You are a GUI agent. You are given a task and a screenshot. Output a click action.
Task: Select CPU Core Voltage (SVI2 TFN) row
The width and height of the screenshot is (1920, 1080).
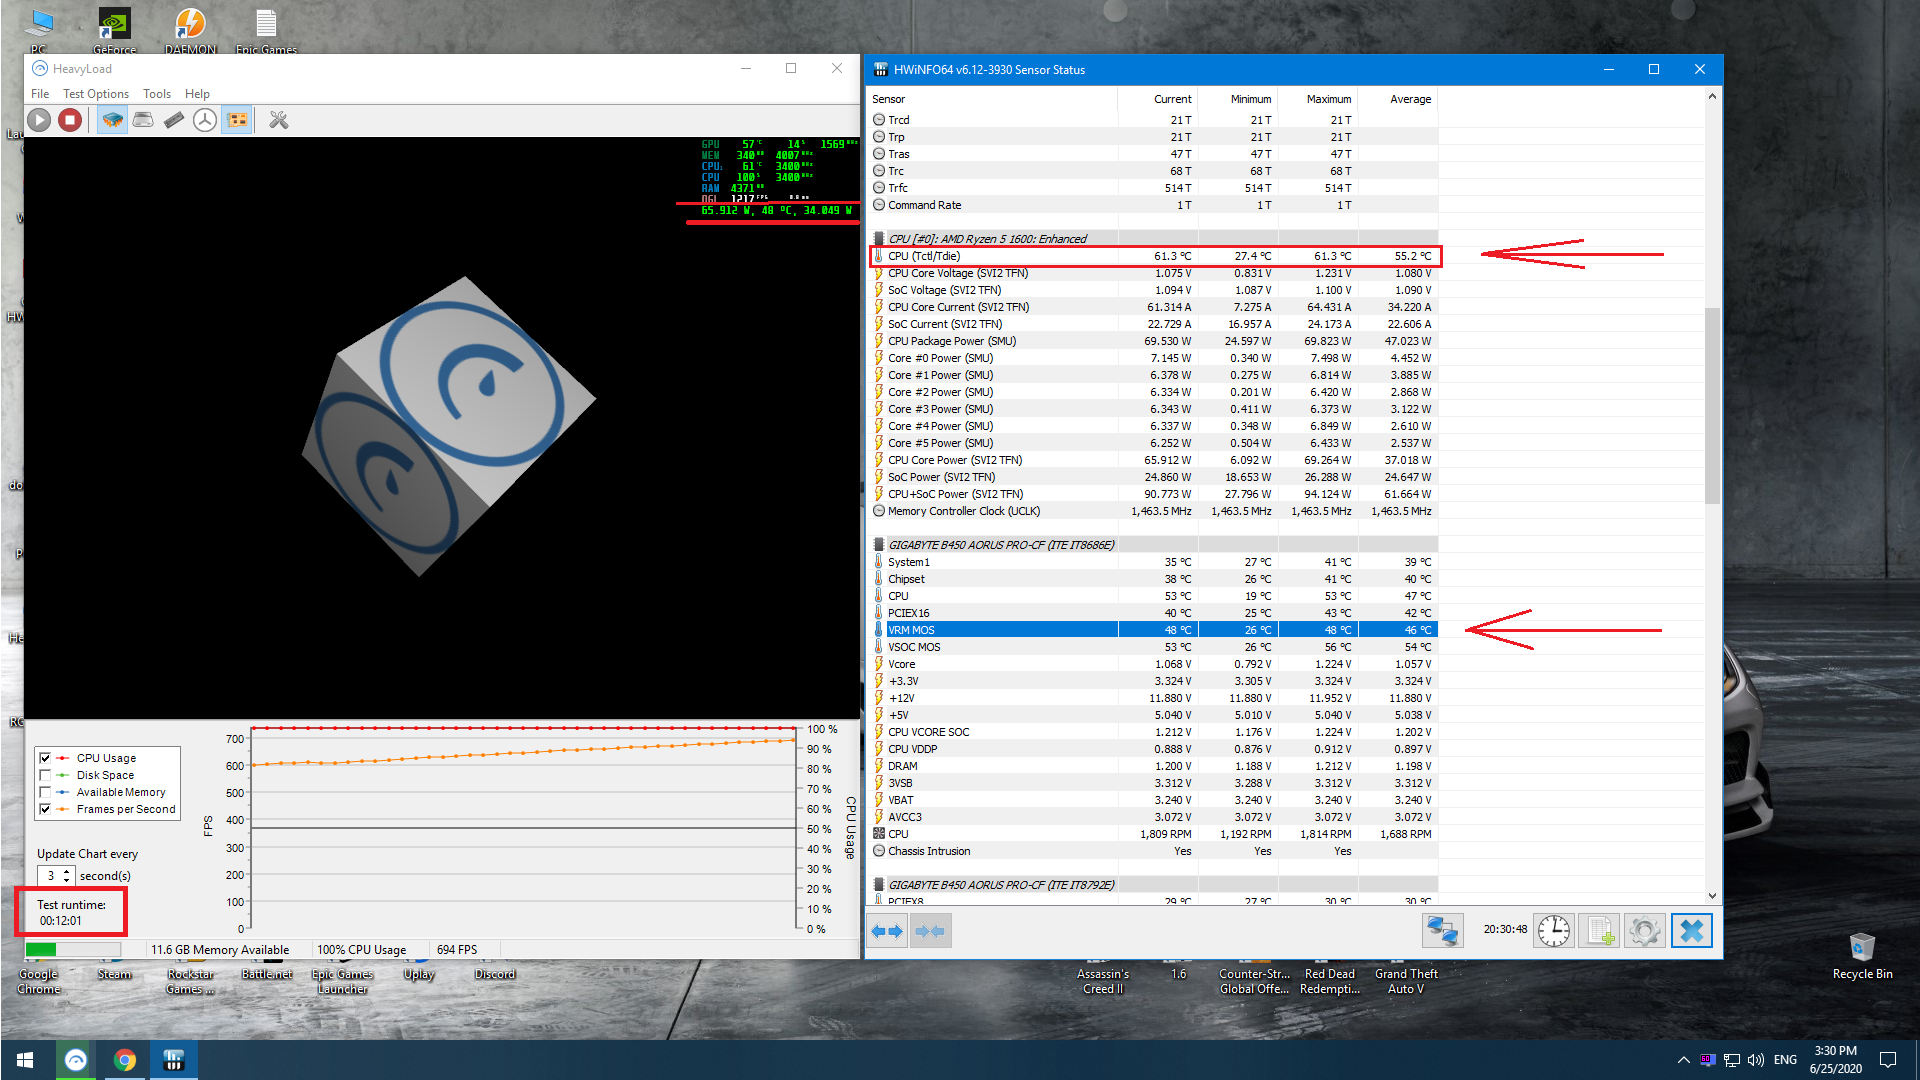click(1153, 273)
